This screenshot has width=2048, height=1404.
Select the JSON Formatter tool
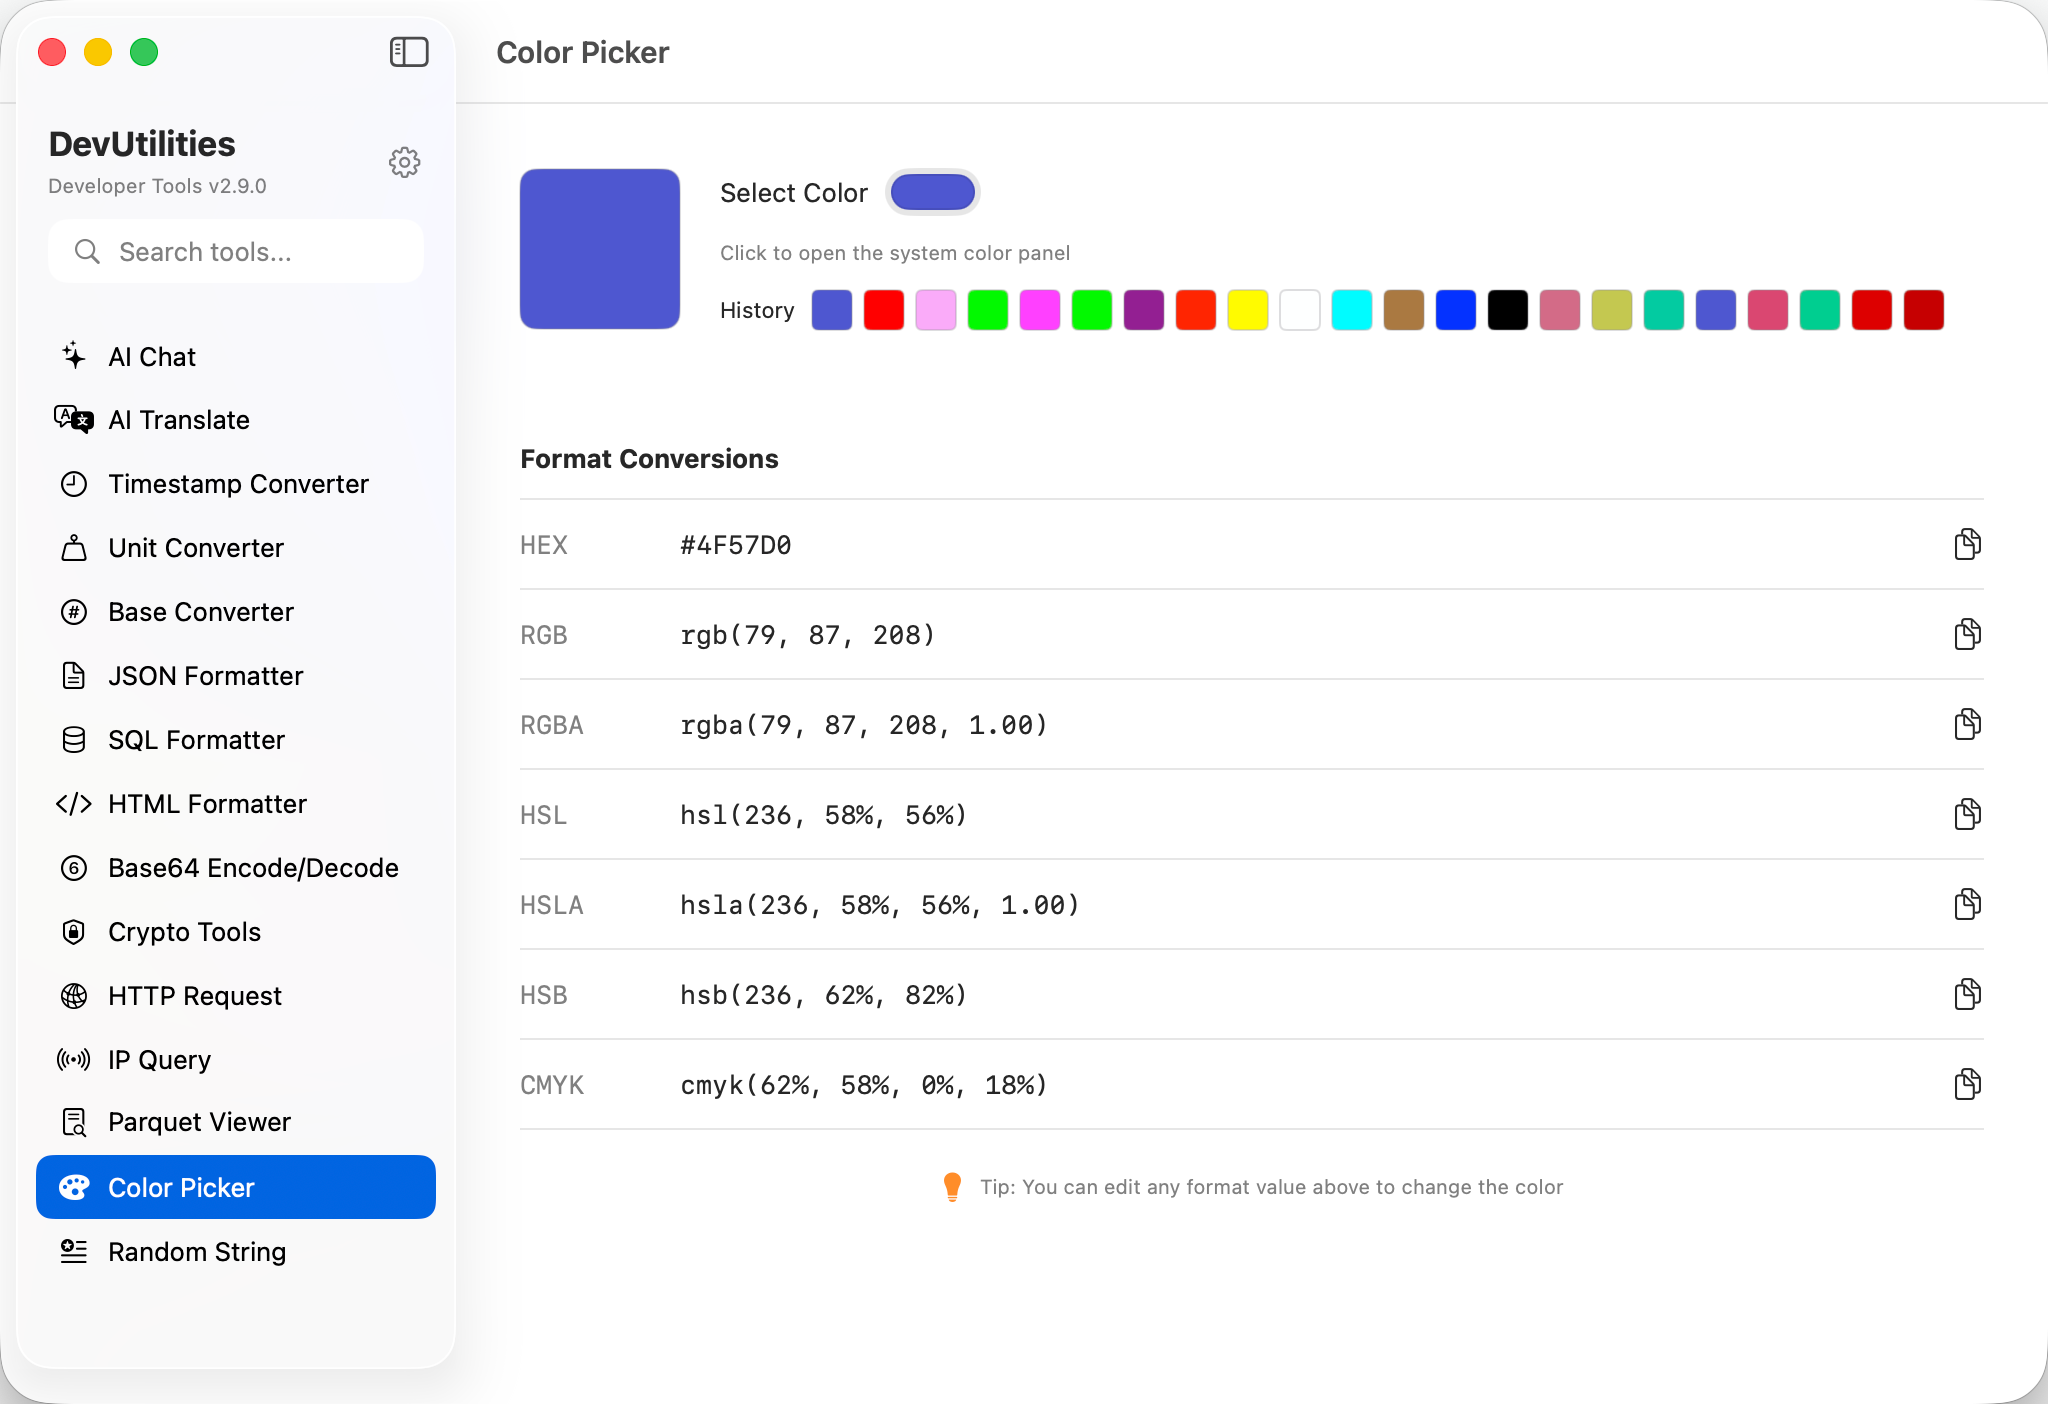pyautogui.click(x=205, y=676)
